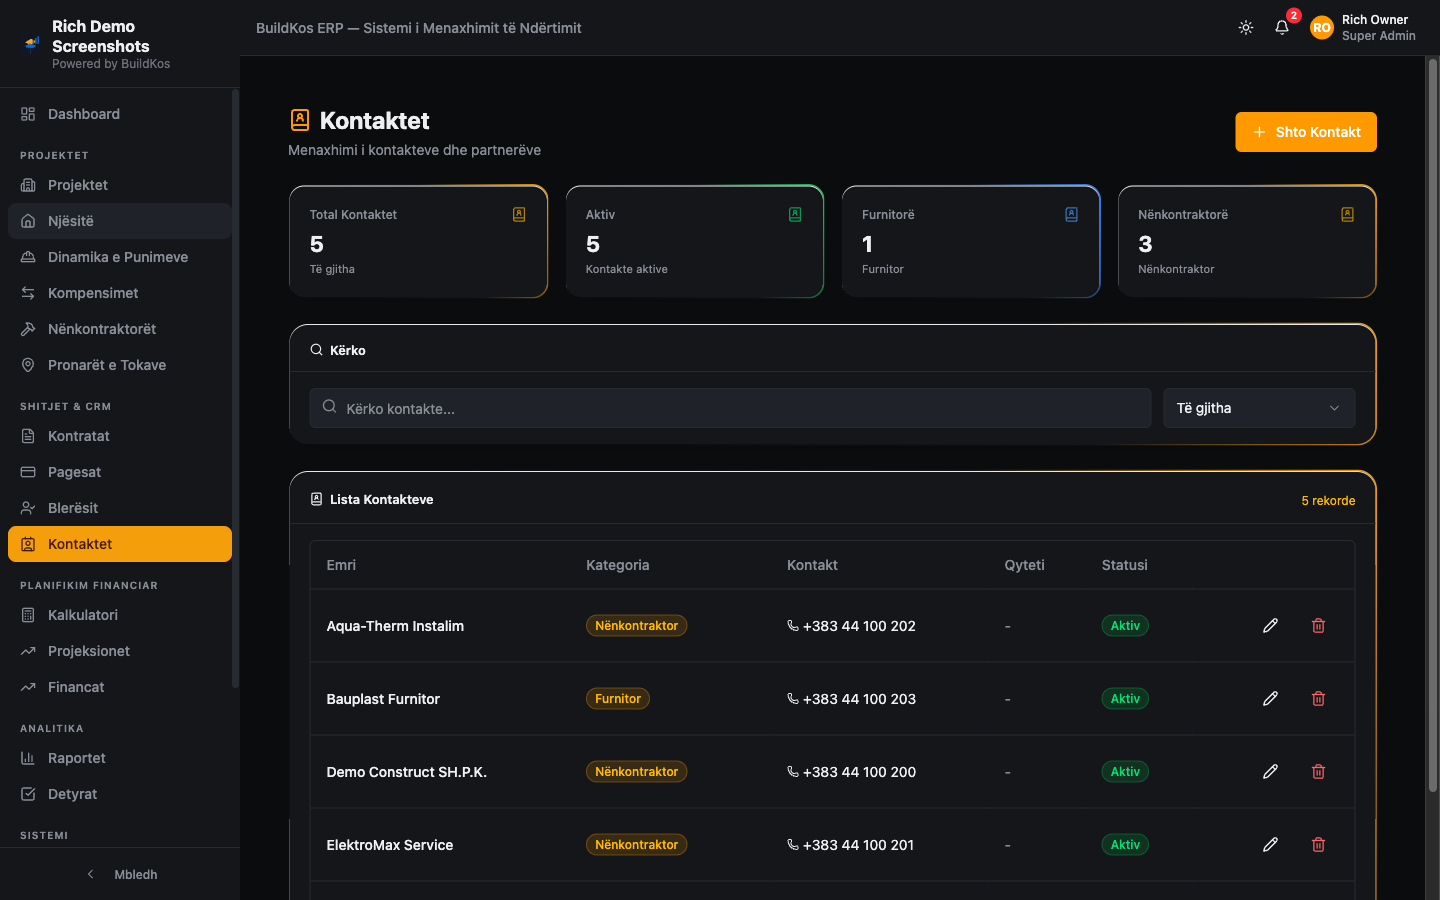Open the Pagesat page
This screenshot has height=900, width=1440.
[120, 472]
